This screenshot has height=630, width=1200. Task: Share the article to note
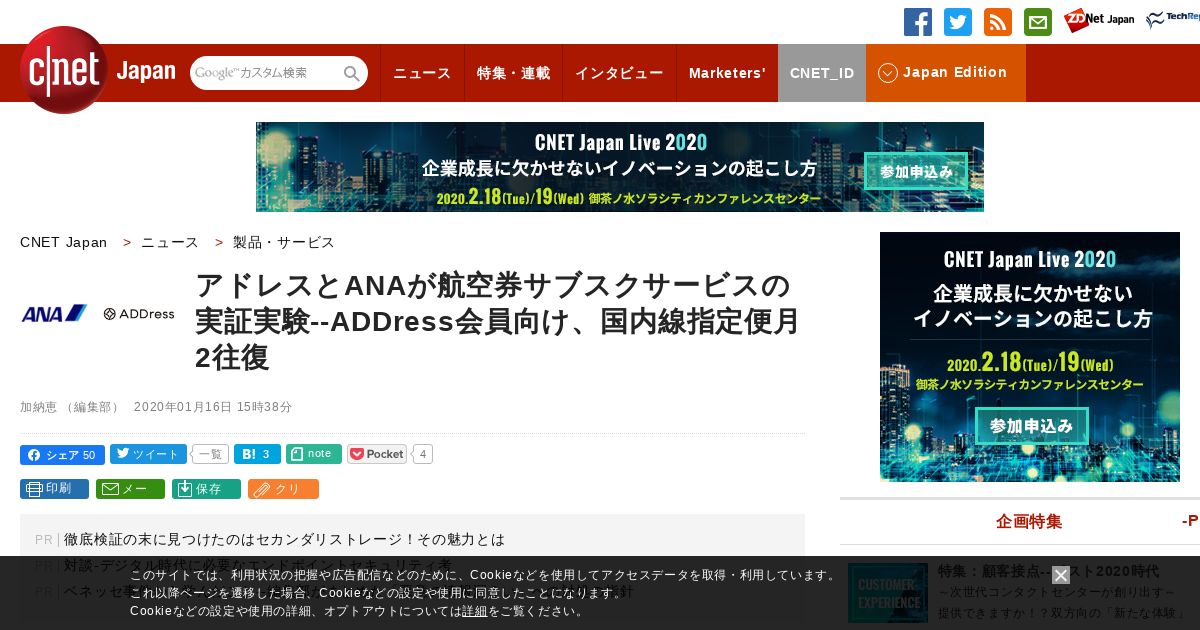[314, 454]
